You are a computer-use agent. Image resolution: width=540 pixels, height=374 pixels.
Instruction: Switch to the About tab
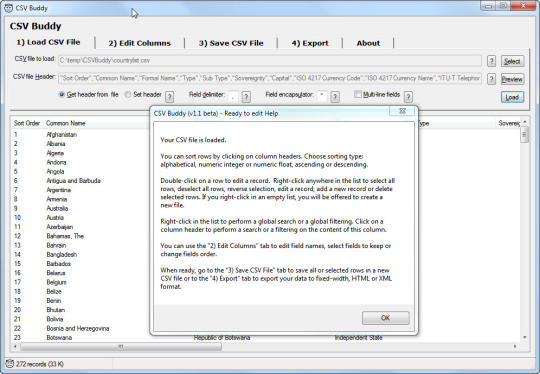tap(368, 43)
